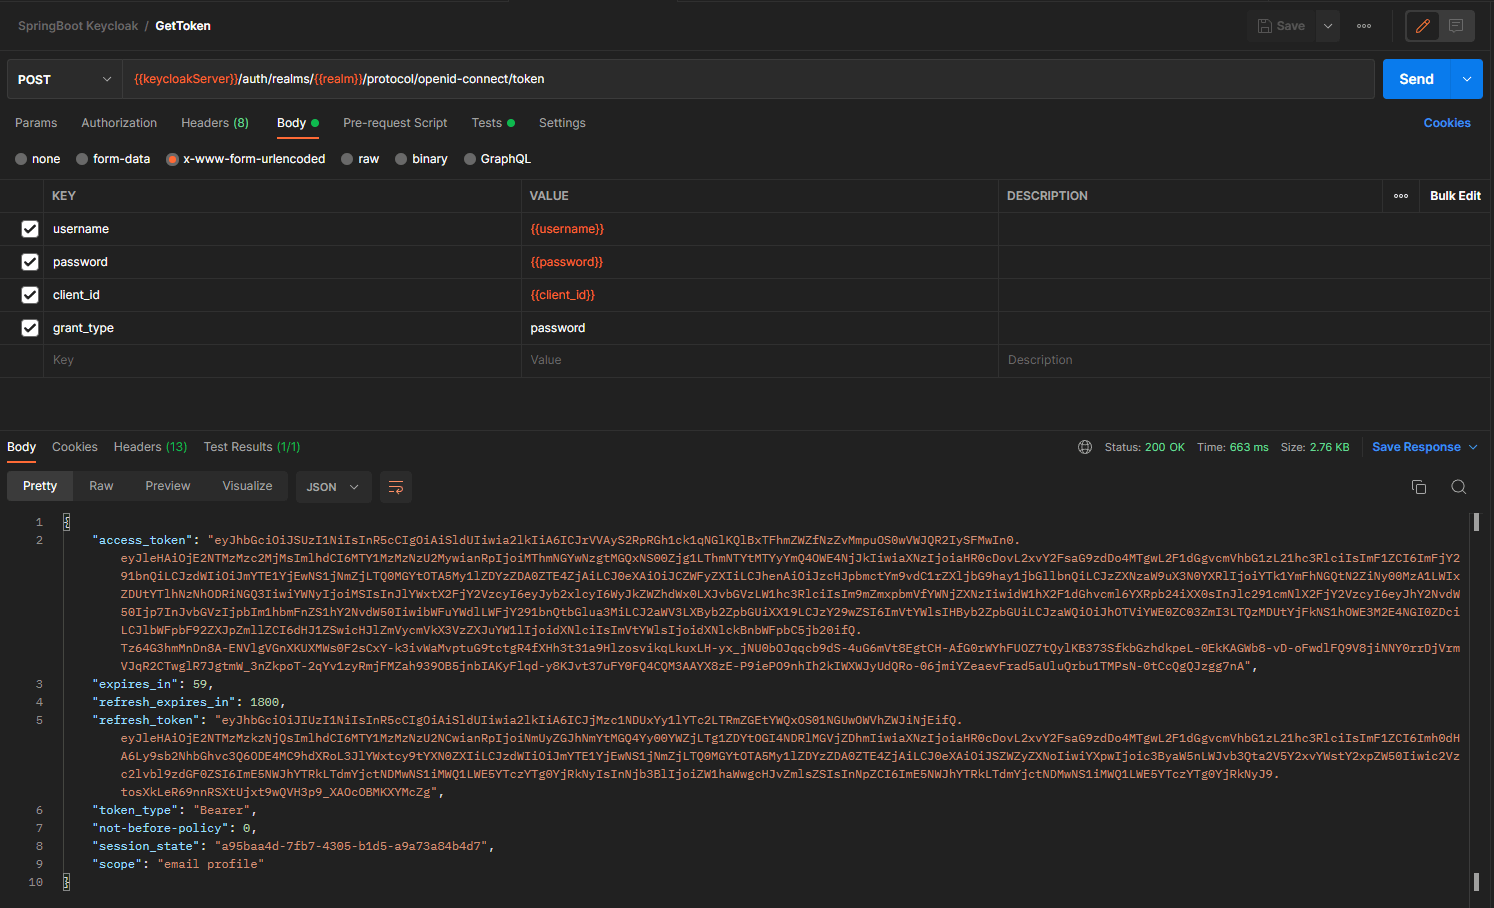Switch to the Visualize response view

247,486
